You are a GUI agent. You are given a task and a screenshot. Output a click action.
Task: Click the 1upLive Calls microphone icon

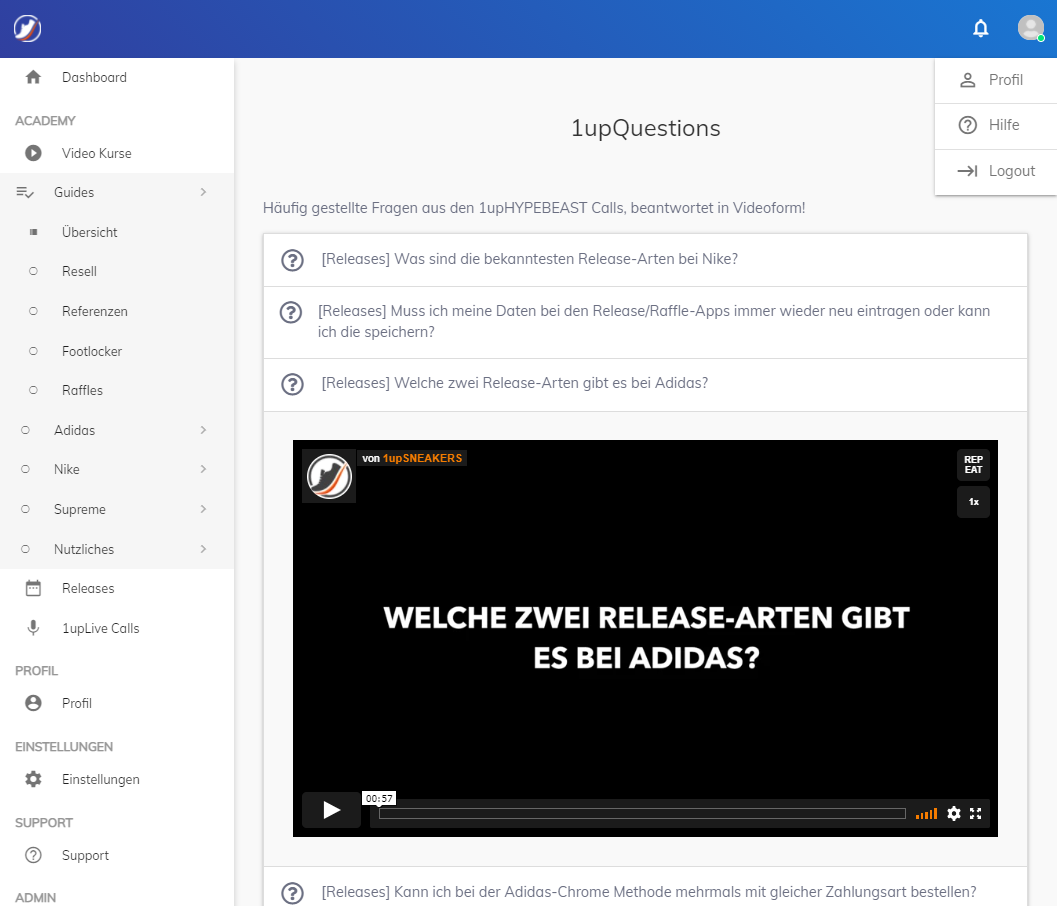pos(33,628)
